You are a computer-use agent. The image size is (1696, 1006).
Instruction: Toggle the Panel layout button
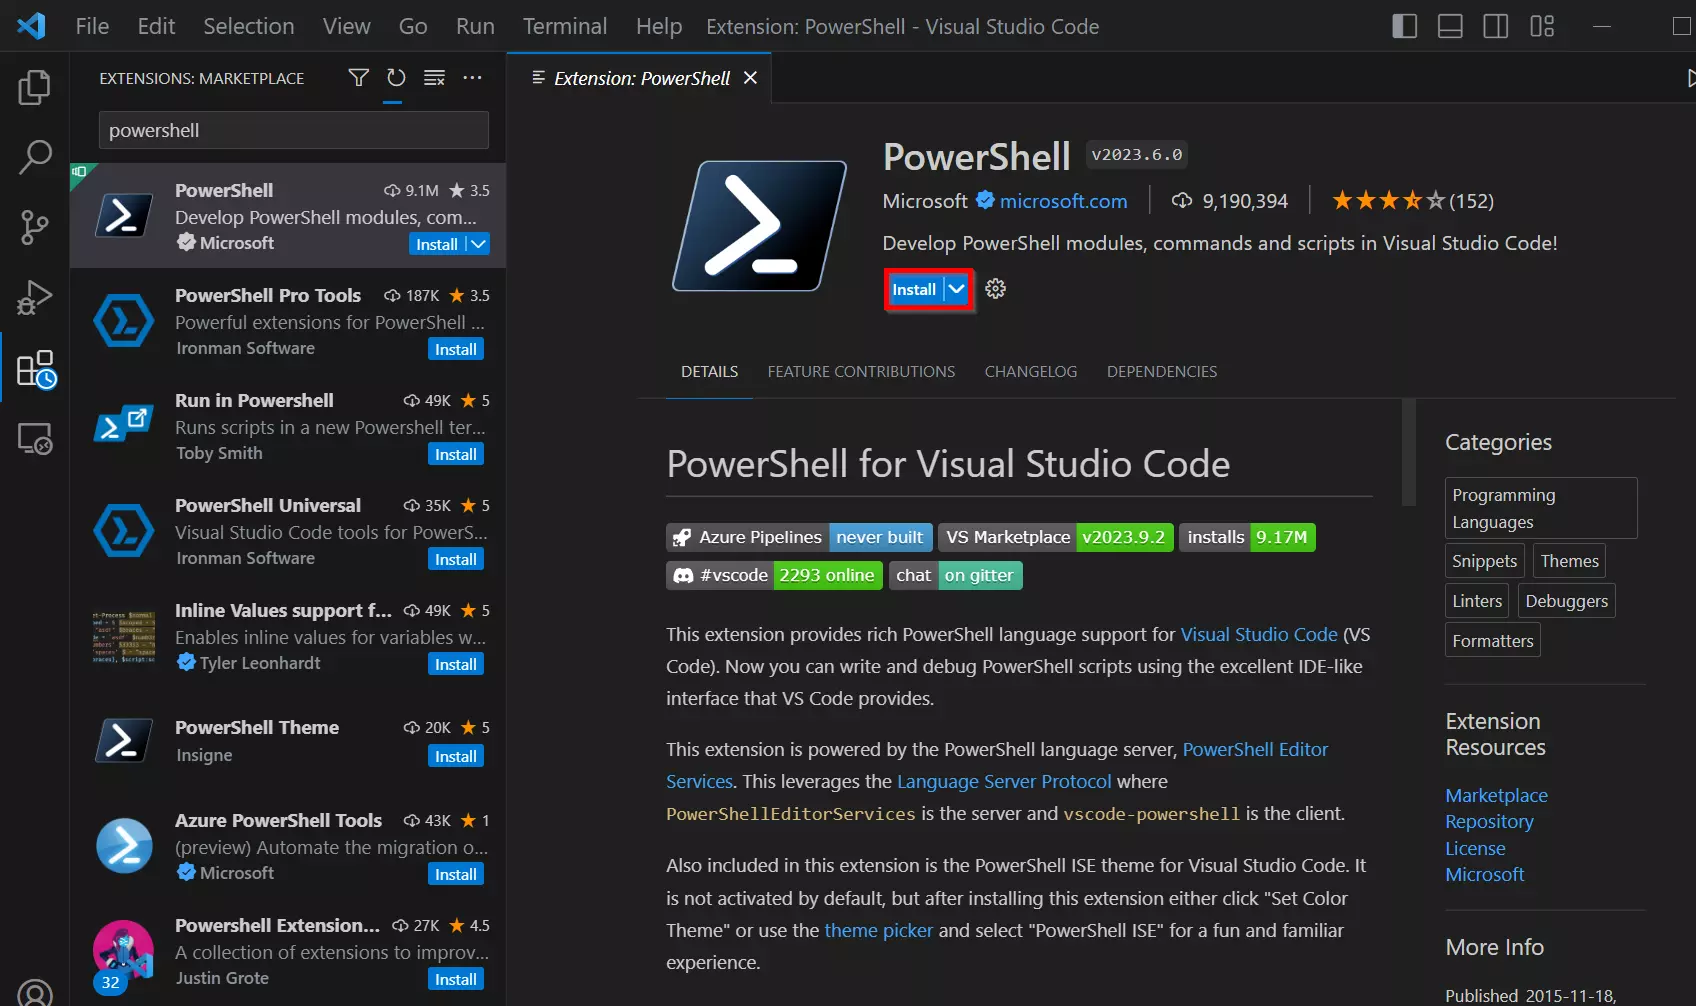pyautogui.click(x=1449, y=26)
